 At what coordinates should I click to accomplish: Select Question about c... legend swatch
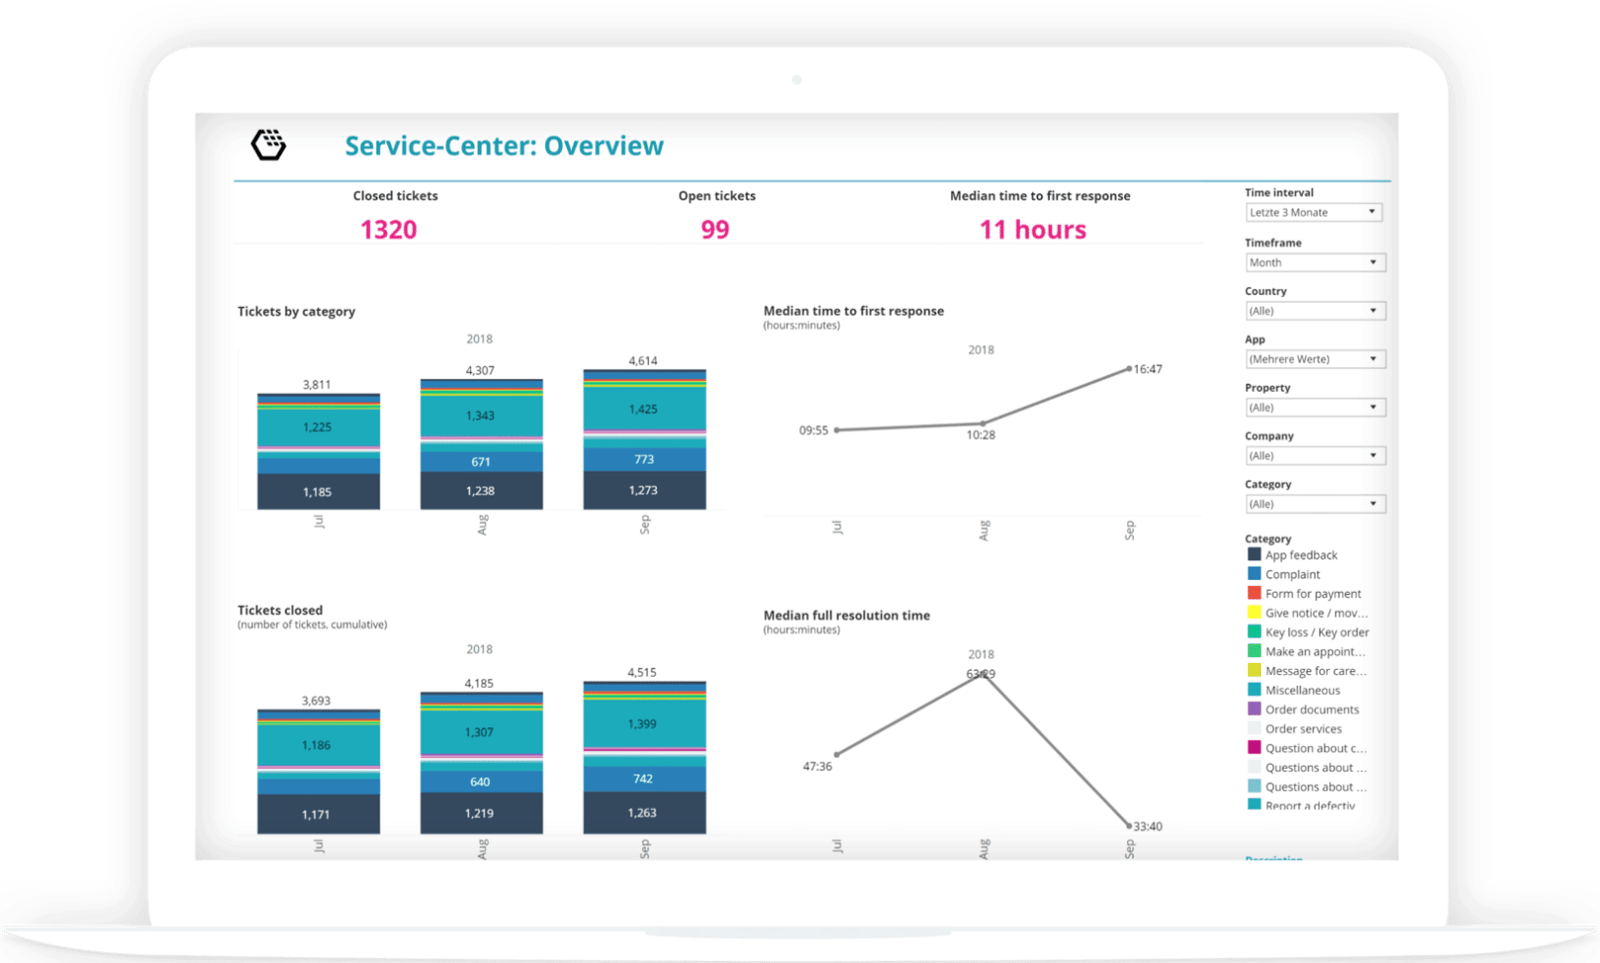(1254, 748)
